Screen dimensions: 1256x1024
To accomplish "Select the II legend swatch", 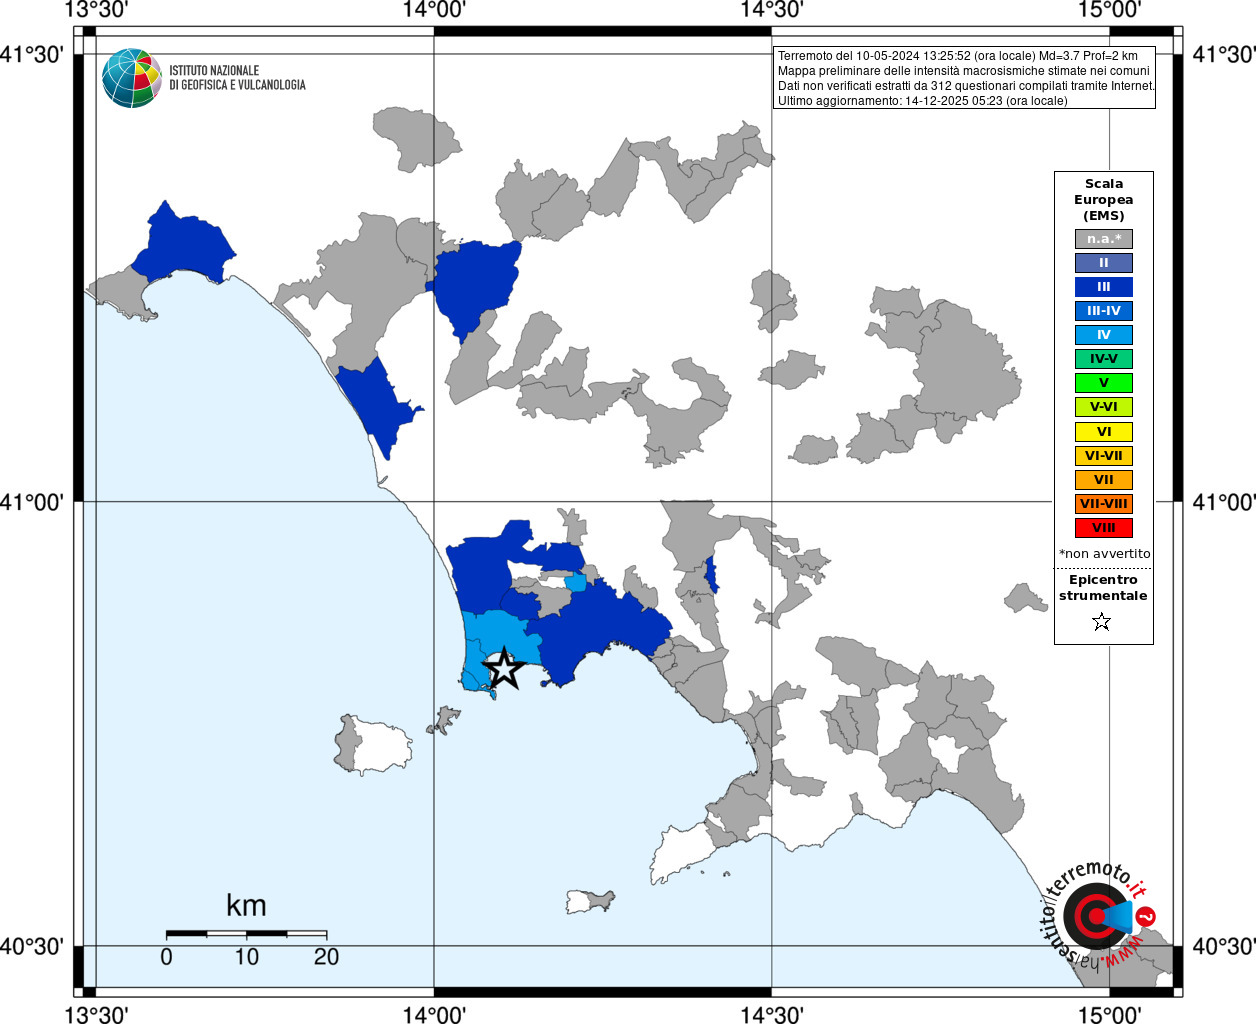I will [1104, 263].
